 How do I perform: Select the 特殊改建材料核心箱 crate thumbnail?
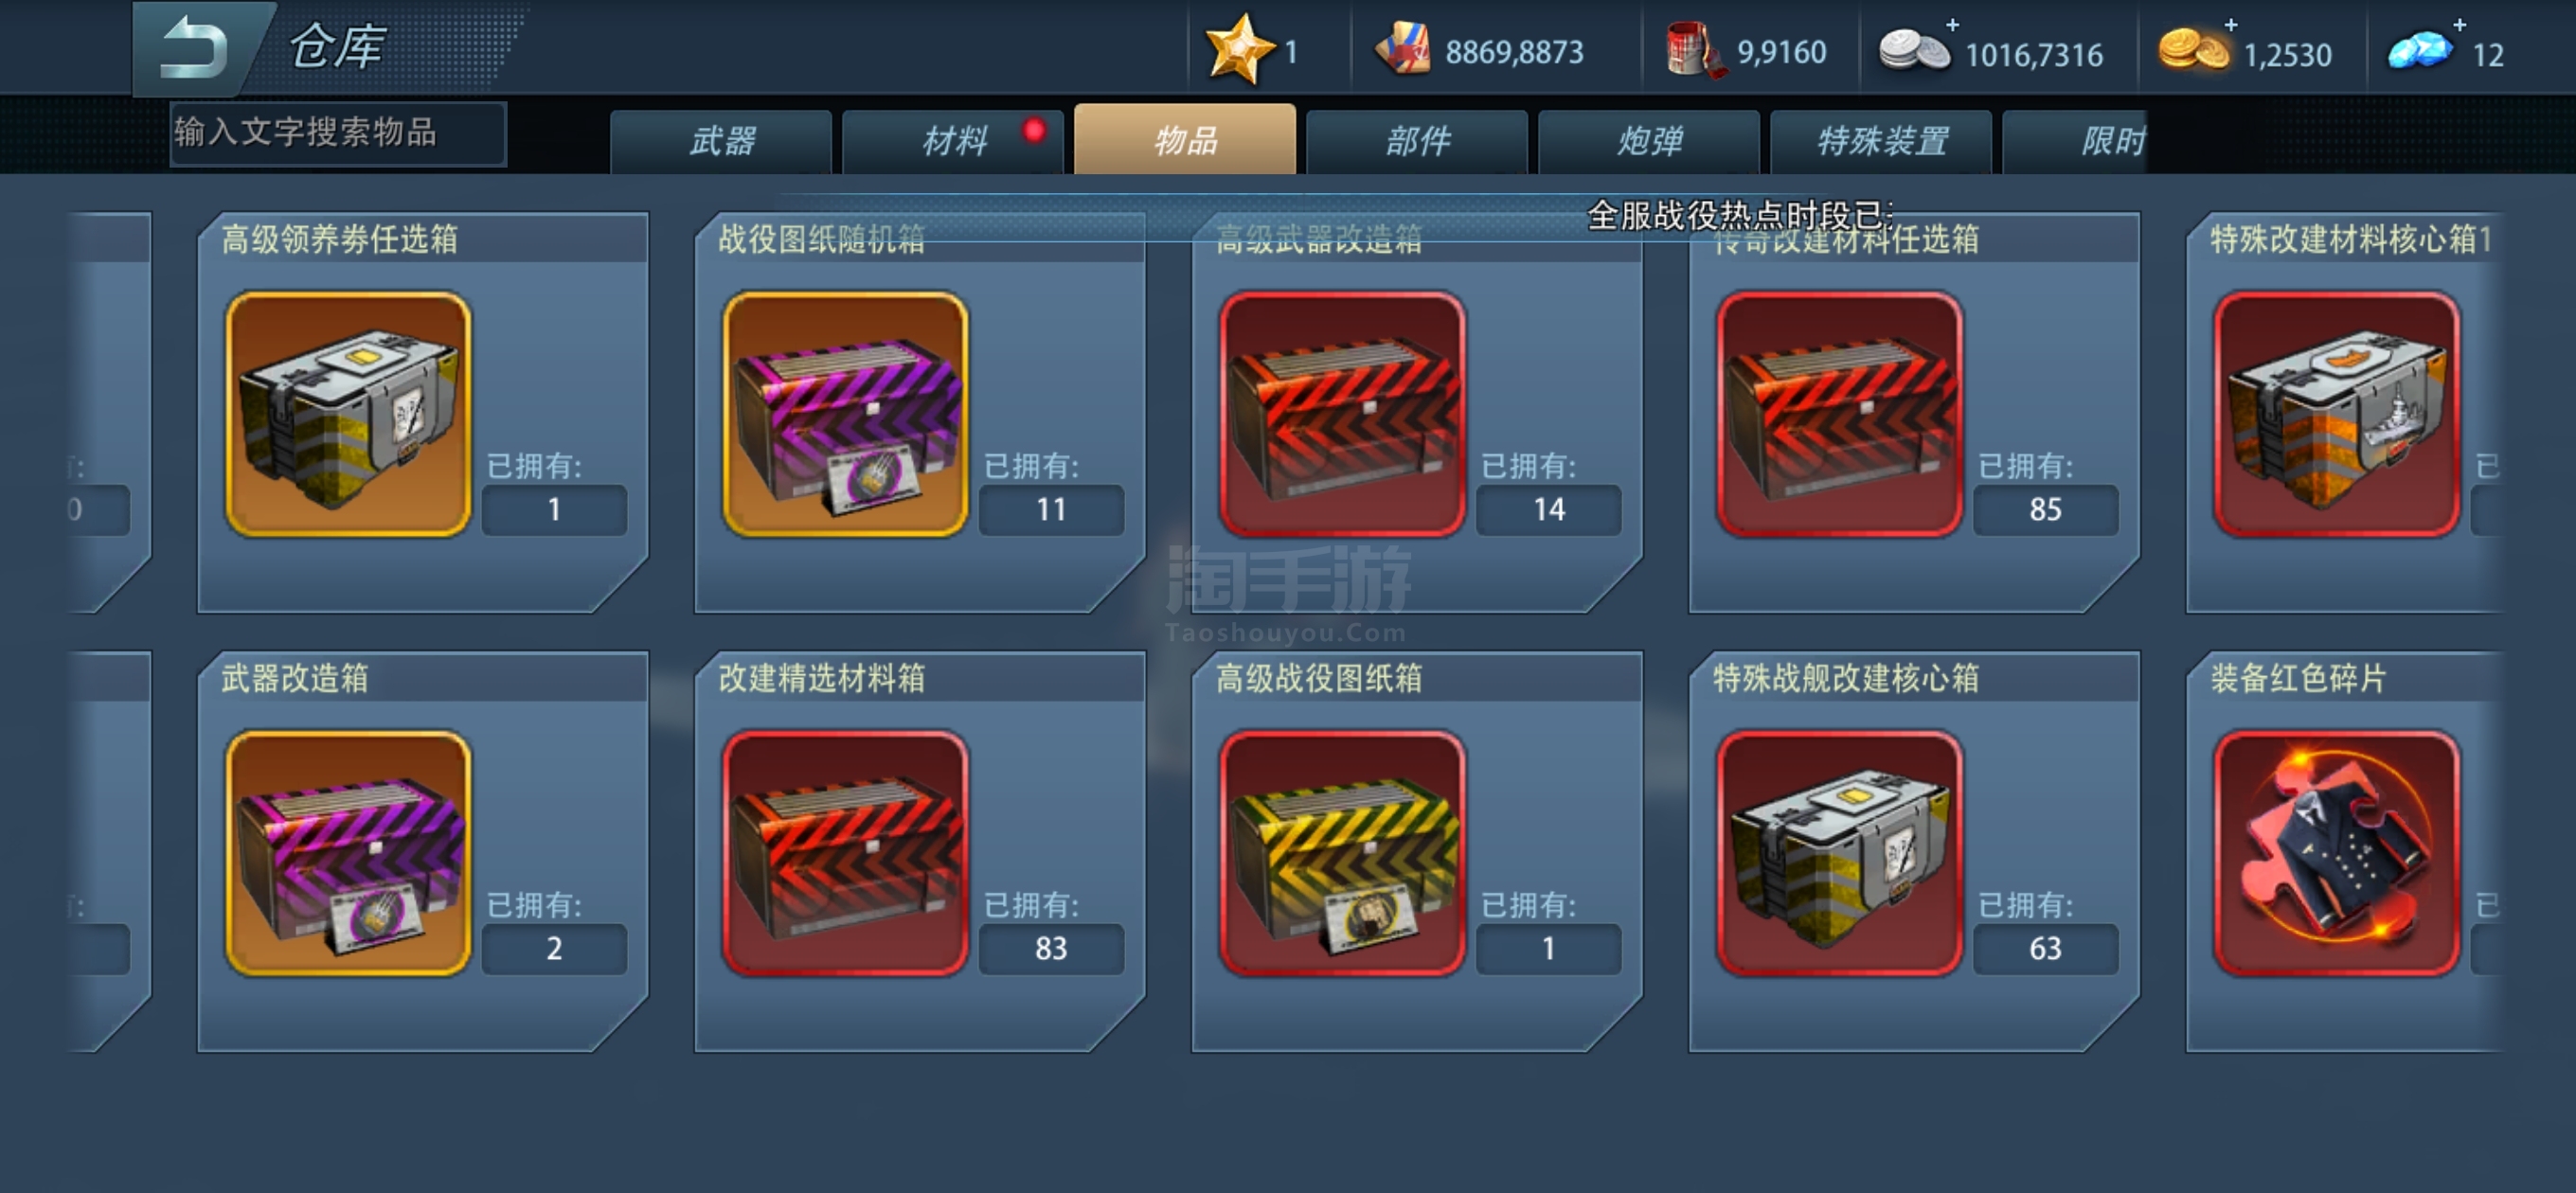(x=2336, y=414)
